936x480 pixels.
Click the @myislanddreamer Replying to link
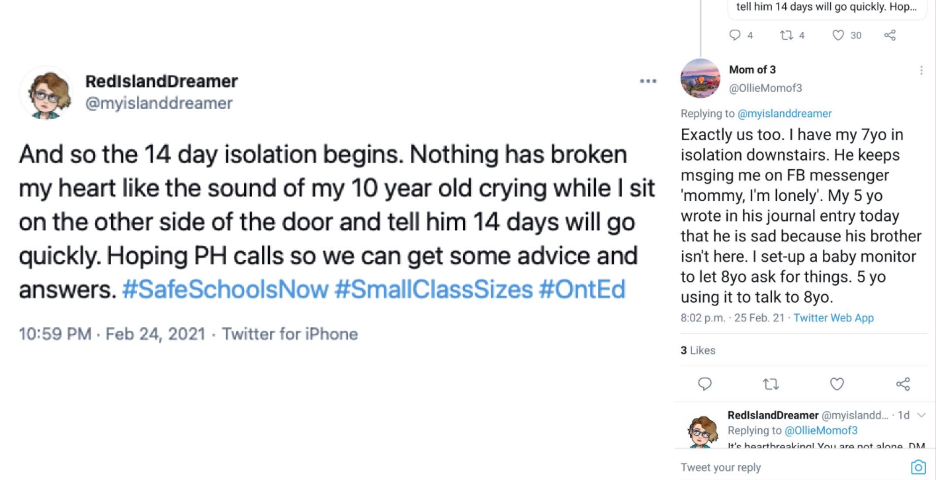point(784,113)
